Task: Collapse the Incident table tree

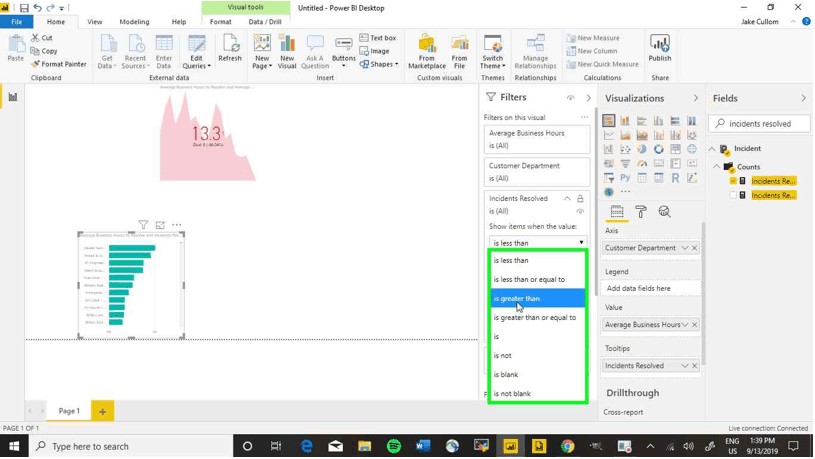Action: click(712, 149)
